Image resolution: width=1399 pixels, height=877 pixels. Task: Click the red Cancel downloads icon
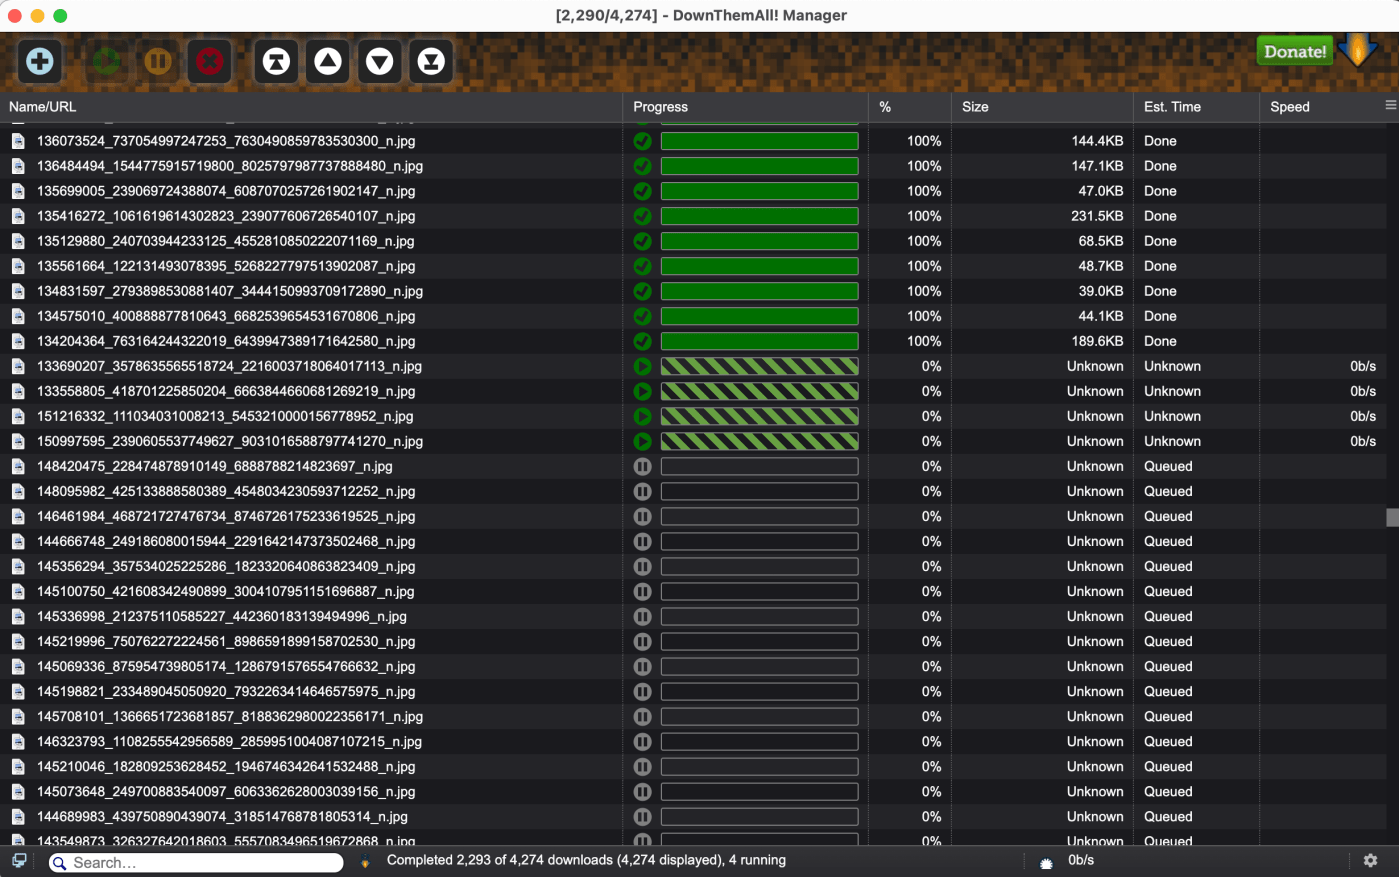(209, 62)
